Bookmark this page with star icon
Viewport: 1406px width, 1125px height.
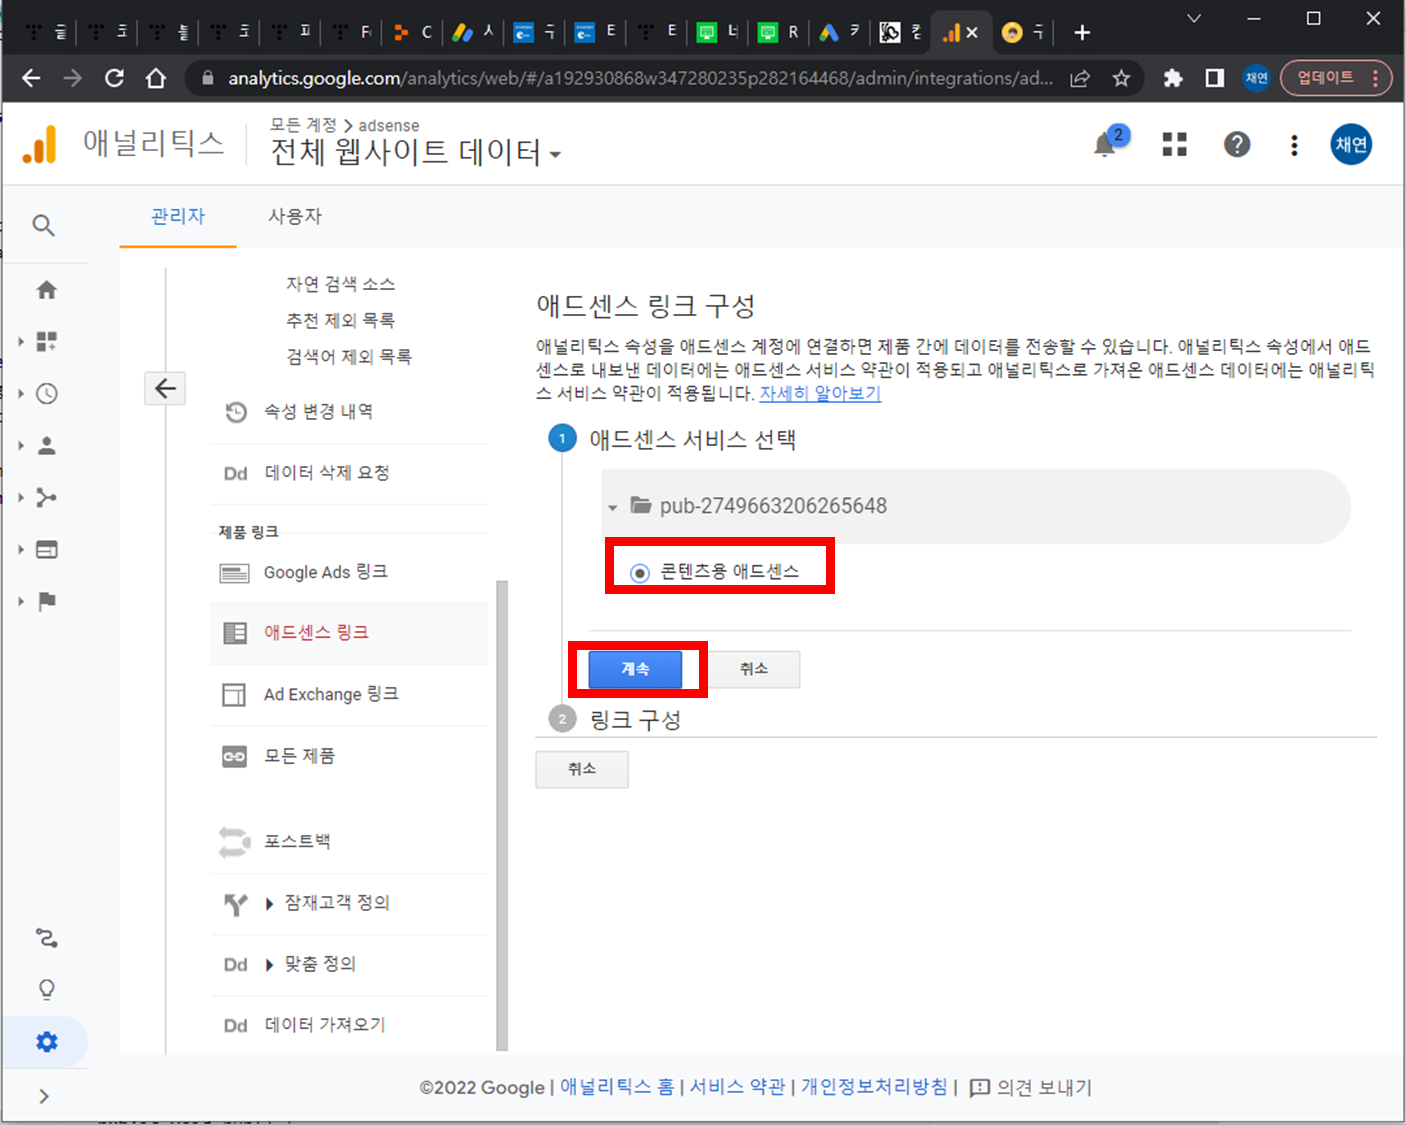click(1121, 78)
